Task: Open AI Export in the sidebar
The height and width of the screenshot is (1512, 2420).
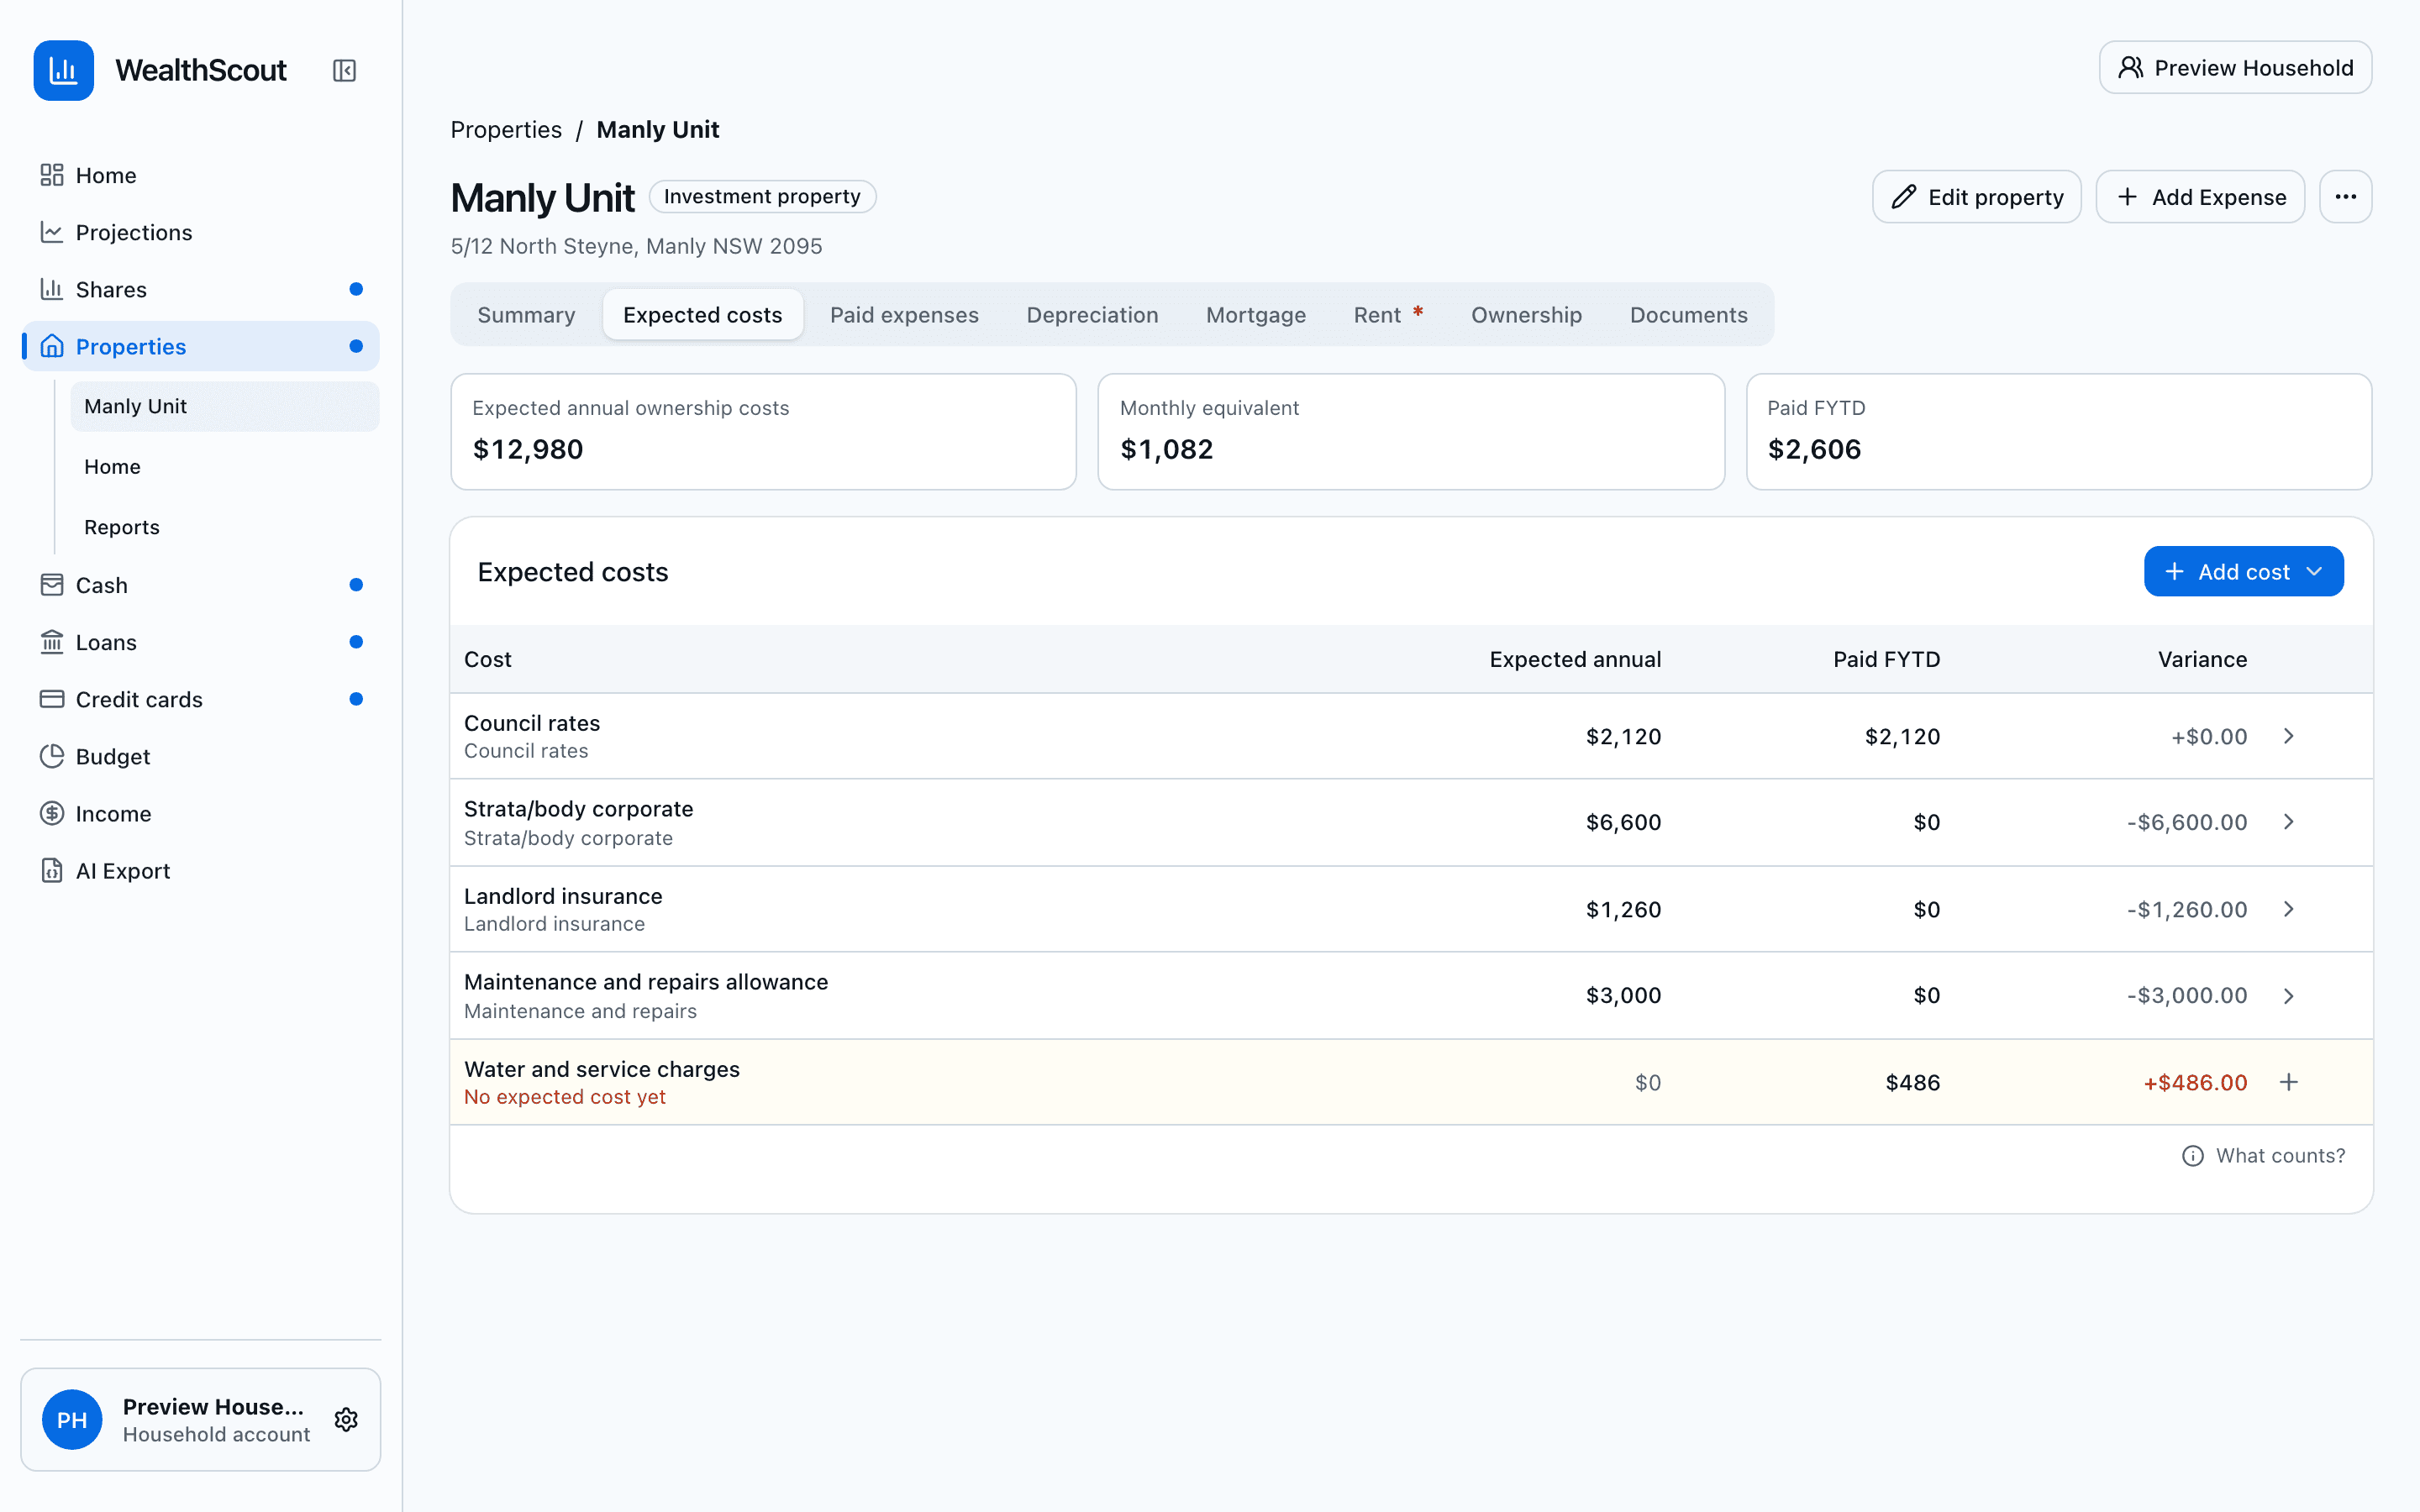Action: [200, 870]
